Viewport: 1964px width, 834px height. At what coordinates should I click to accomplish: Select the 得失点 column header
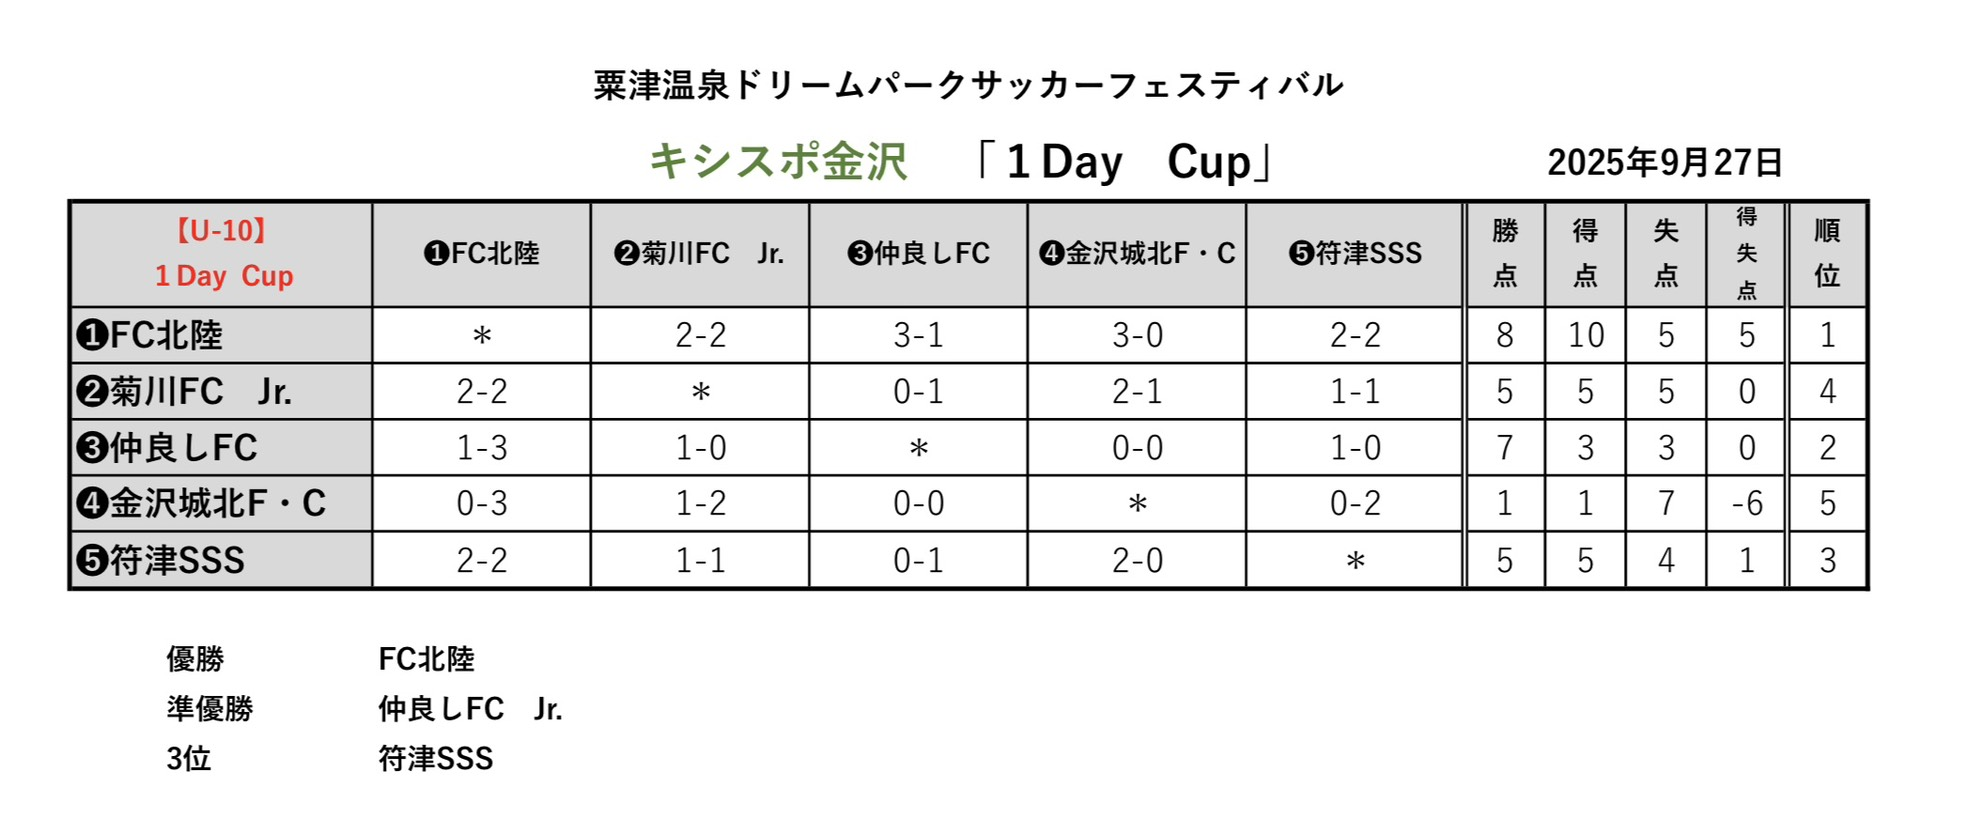click(1746, 253)
